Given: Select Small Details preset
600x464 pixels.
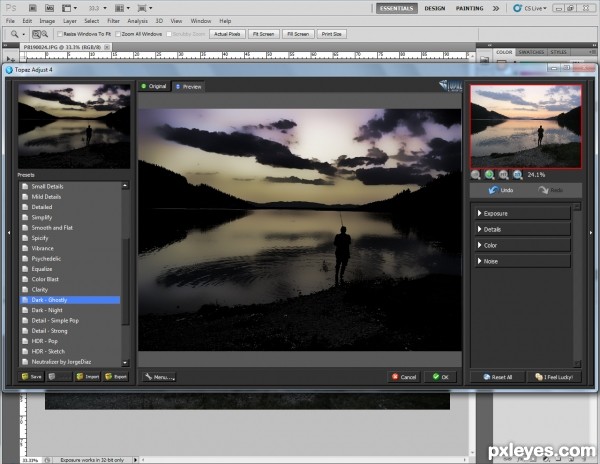Looking at the screenshot, I should click(70, 186).
